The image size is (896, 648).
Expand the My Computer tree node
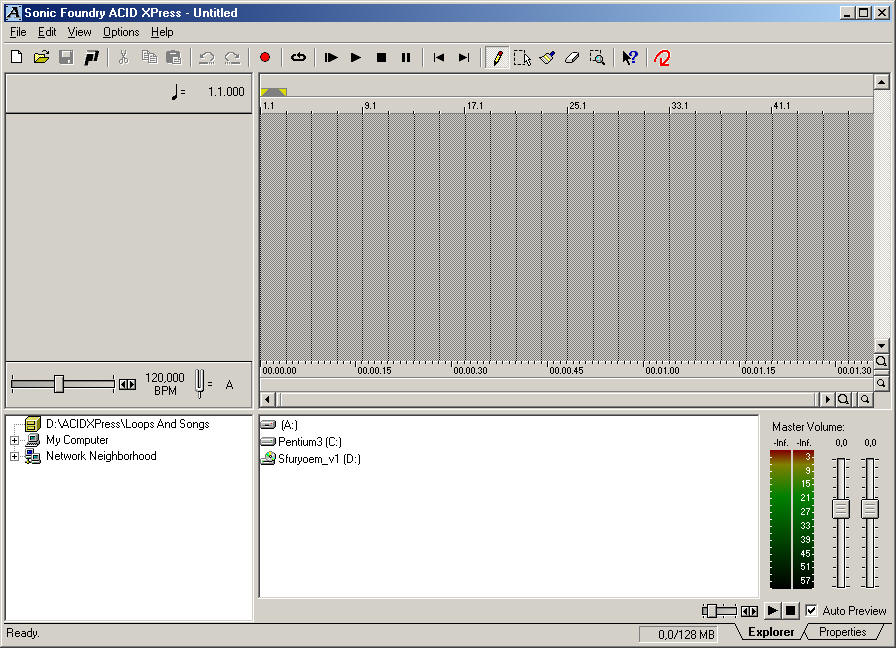point(14,440)
